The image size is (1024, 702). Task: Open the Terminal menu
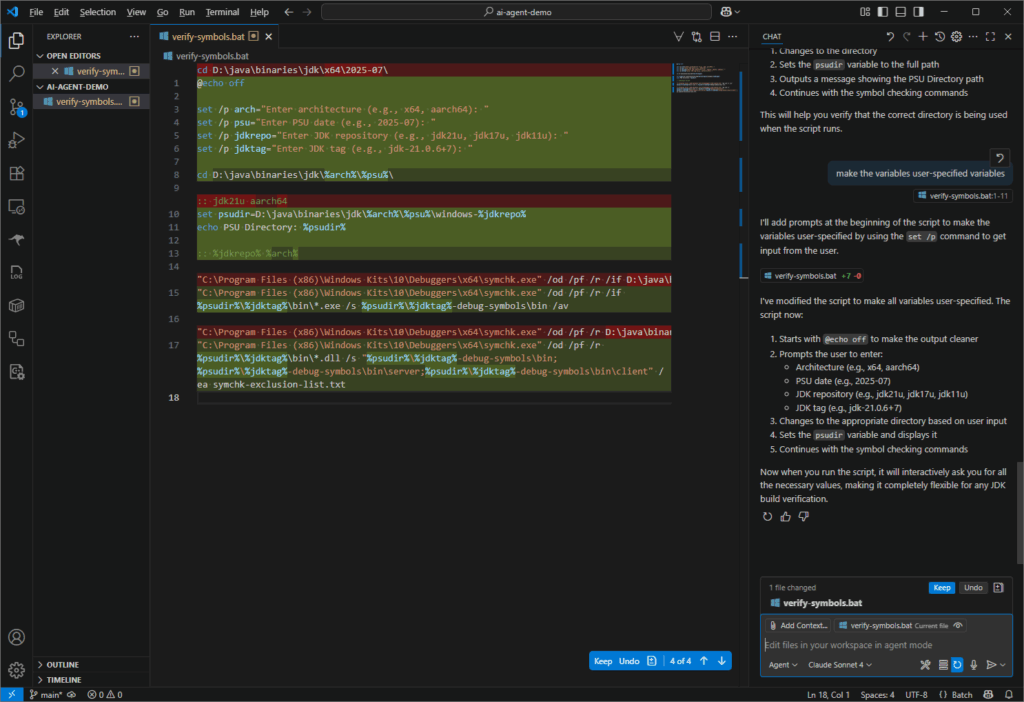click(x=222, y=12)
